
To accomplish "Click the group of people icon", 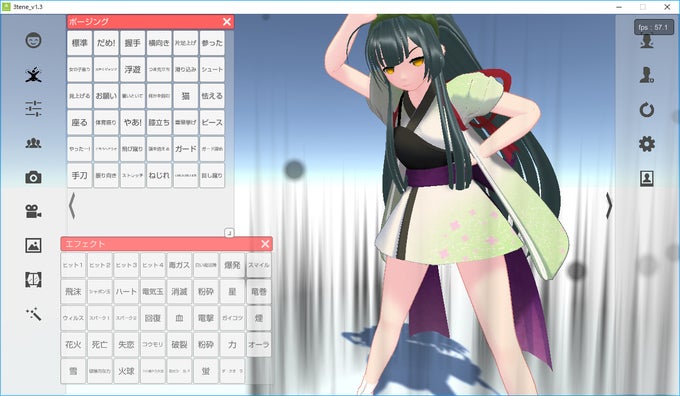I will tap(33, 143).
